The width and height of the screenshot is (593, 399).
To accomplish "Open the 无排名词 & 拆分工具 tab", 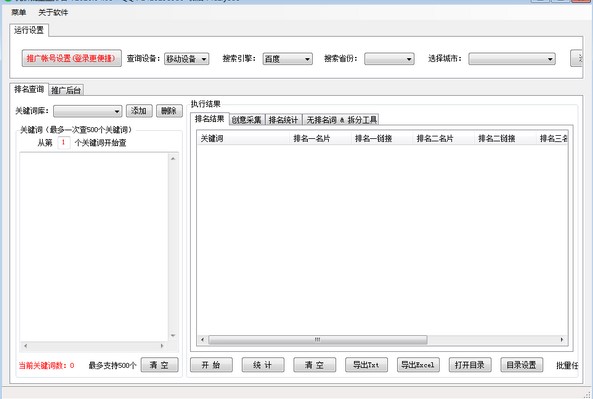I will coord(342,120).
